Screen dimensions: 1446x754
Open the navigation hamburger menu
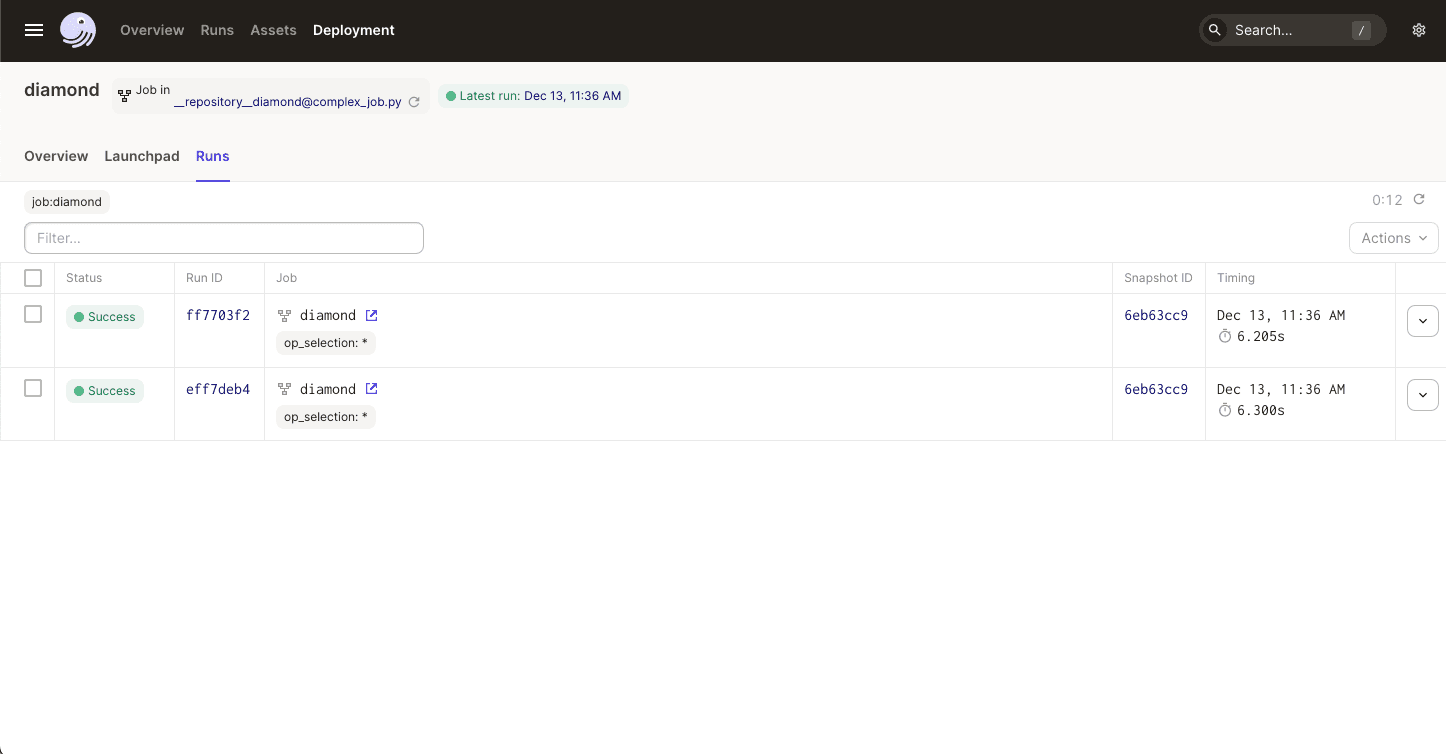33,30
